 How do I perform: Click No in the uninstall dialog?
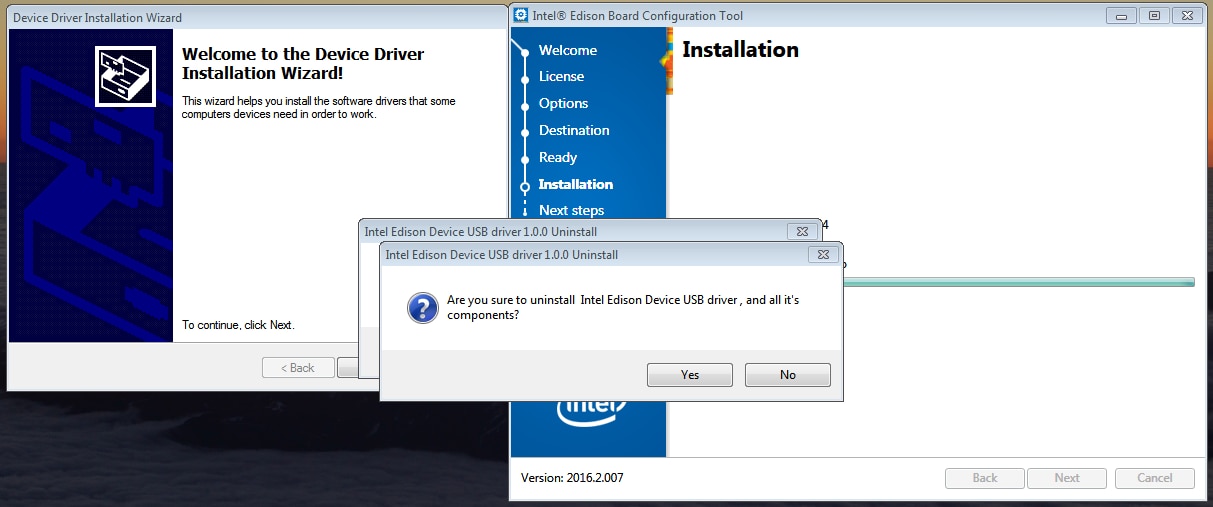(788, 375)
